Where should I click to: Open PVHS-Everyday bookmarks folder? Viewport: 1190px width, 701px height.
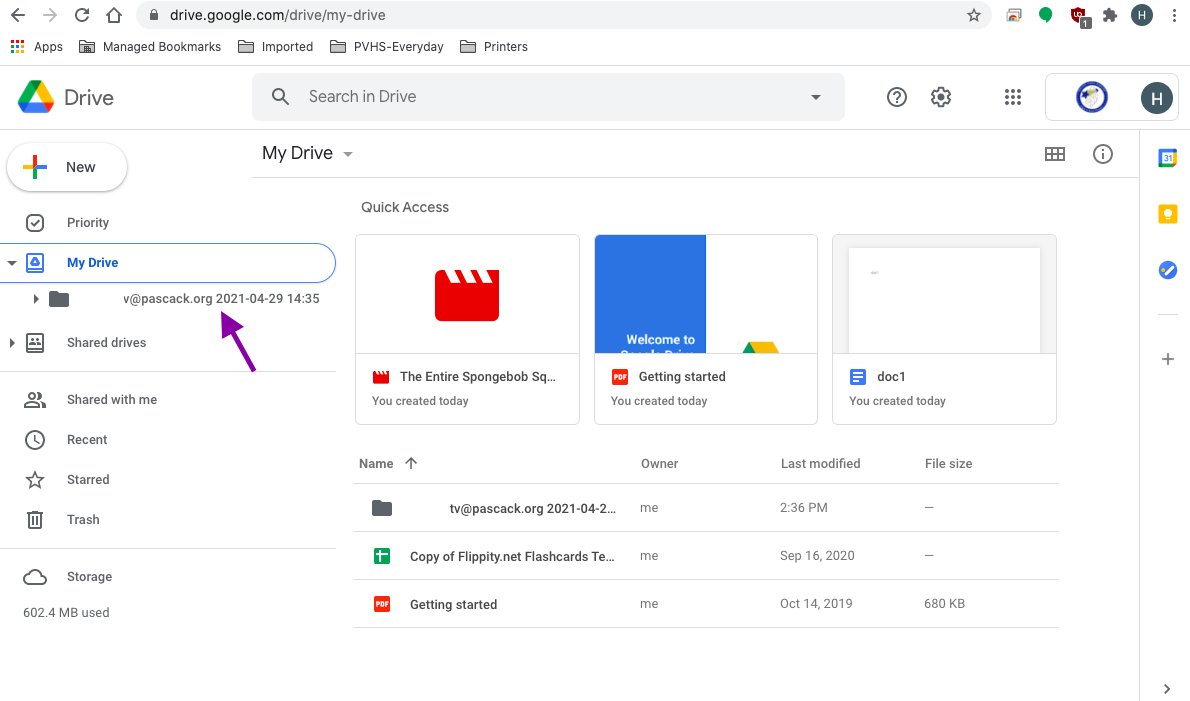point(387,46)
